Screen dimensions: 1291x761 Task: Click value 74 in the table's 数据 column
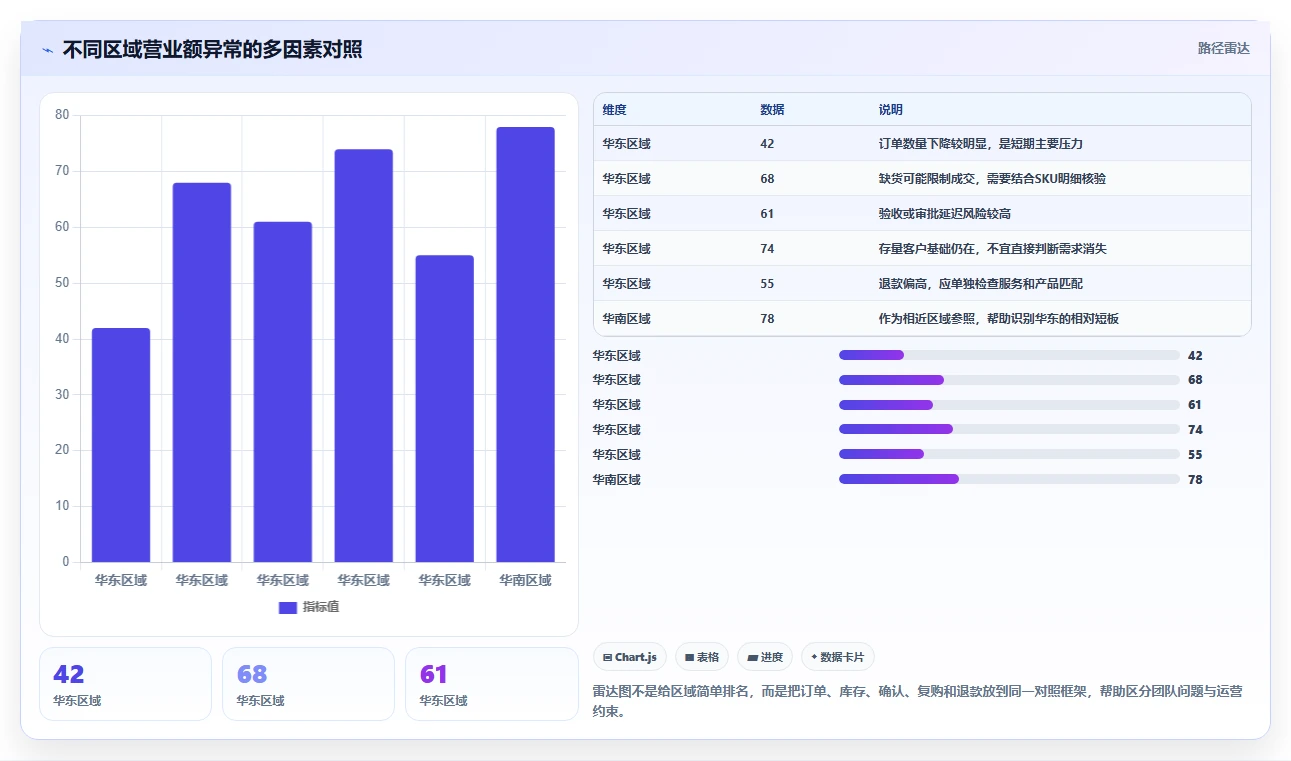(x=767, y=249)
